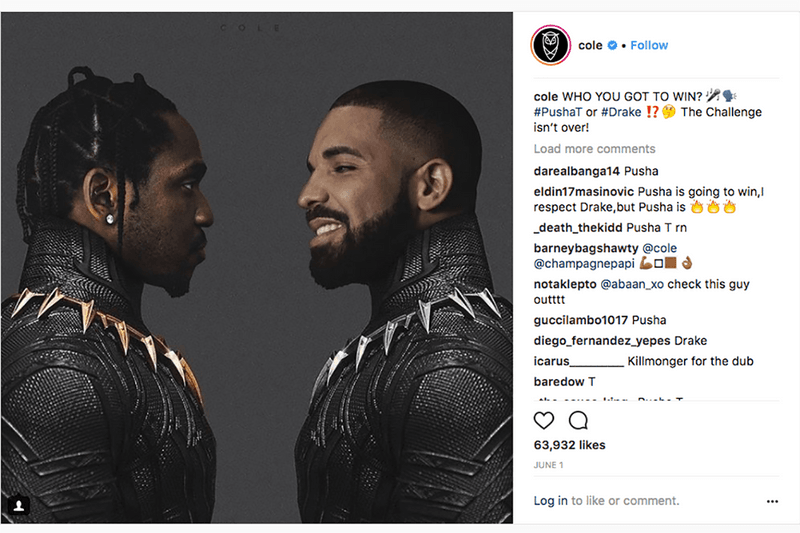Click Log in link
Screen dimensions: 800x533
pos(551,501)
